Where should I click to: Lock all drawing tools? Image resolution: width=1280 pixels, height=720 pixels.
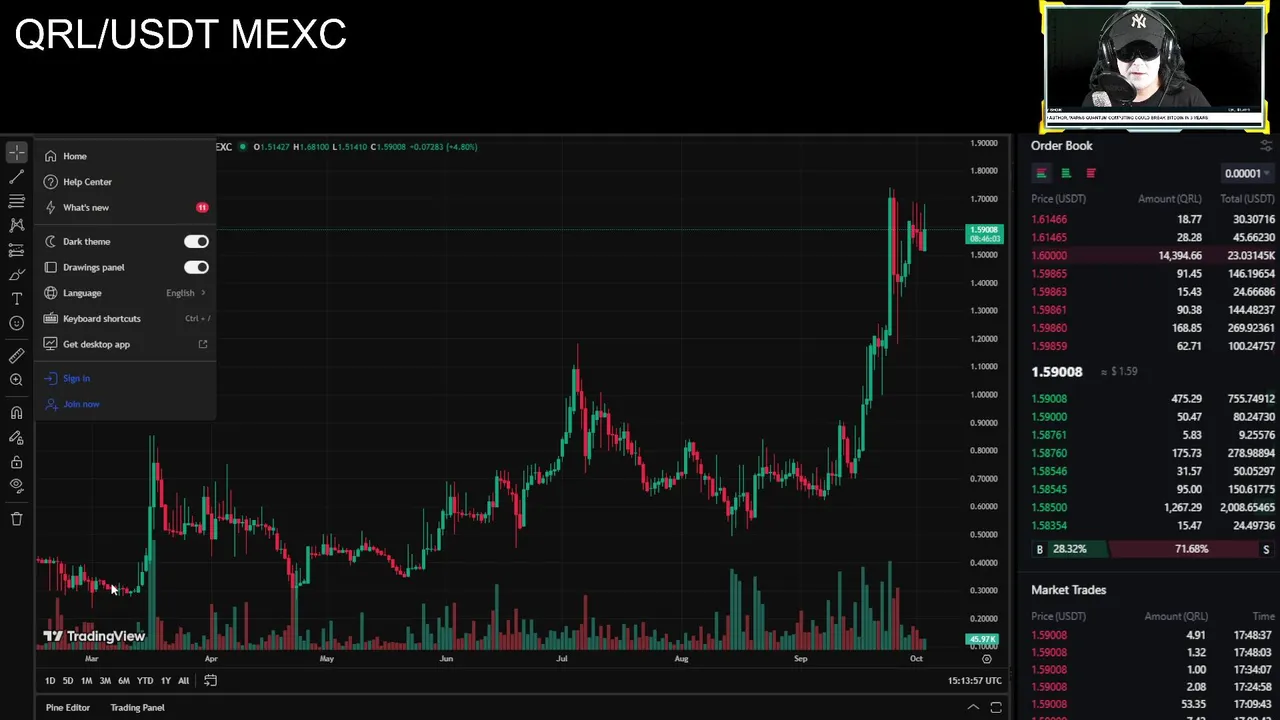coord(17,462)
